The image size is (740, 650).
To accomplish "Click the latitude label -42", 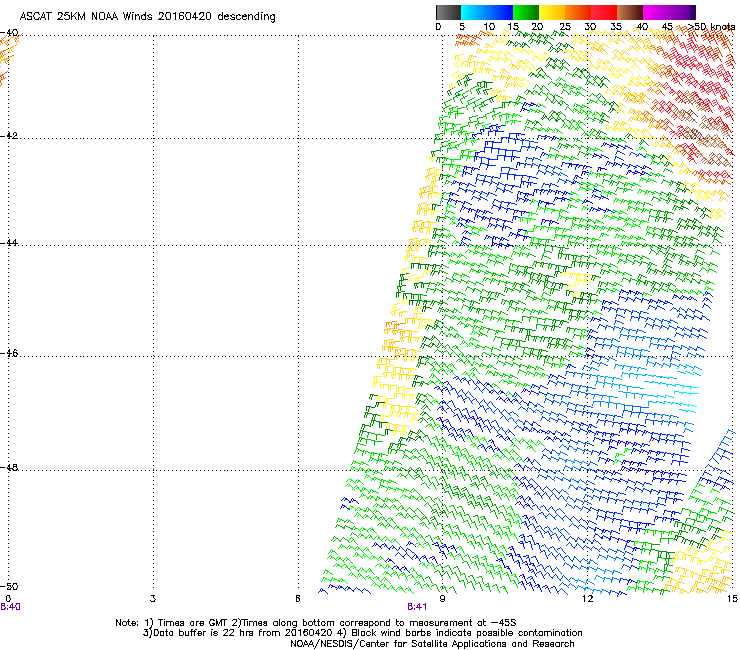I will [9, 135].
